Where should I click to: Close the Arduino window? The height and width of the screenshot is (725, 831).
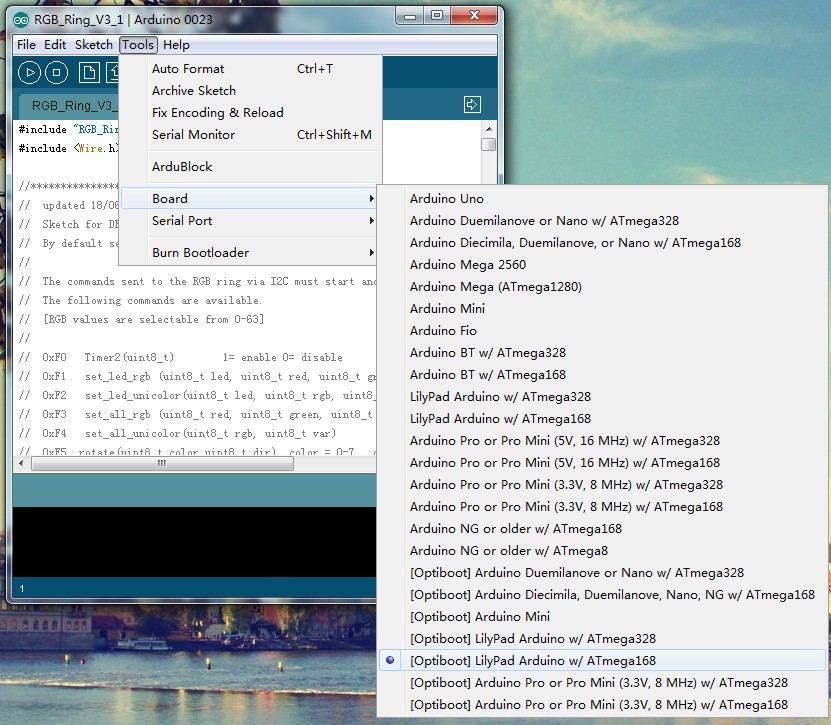473,16
